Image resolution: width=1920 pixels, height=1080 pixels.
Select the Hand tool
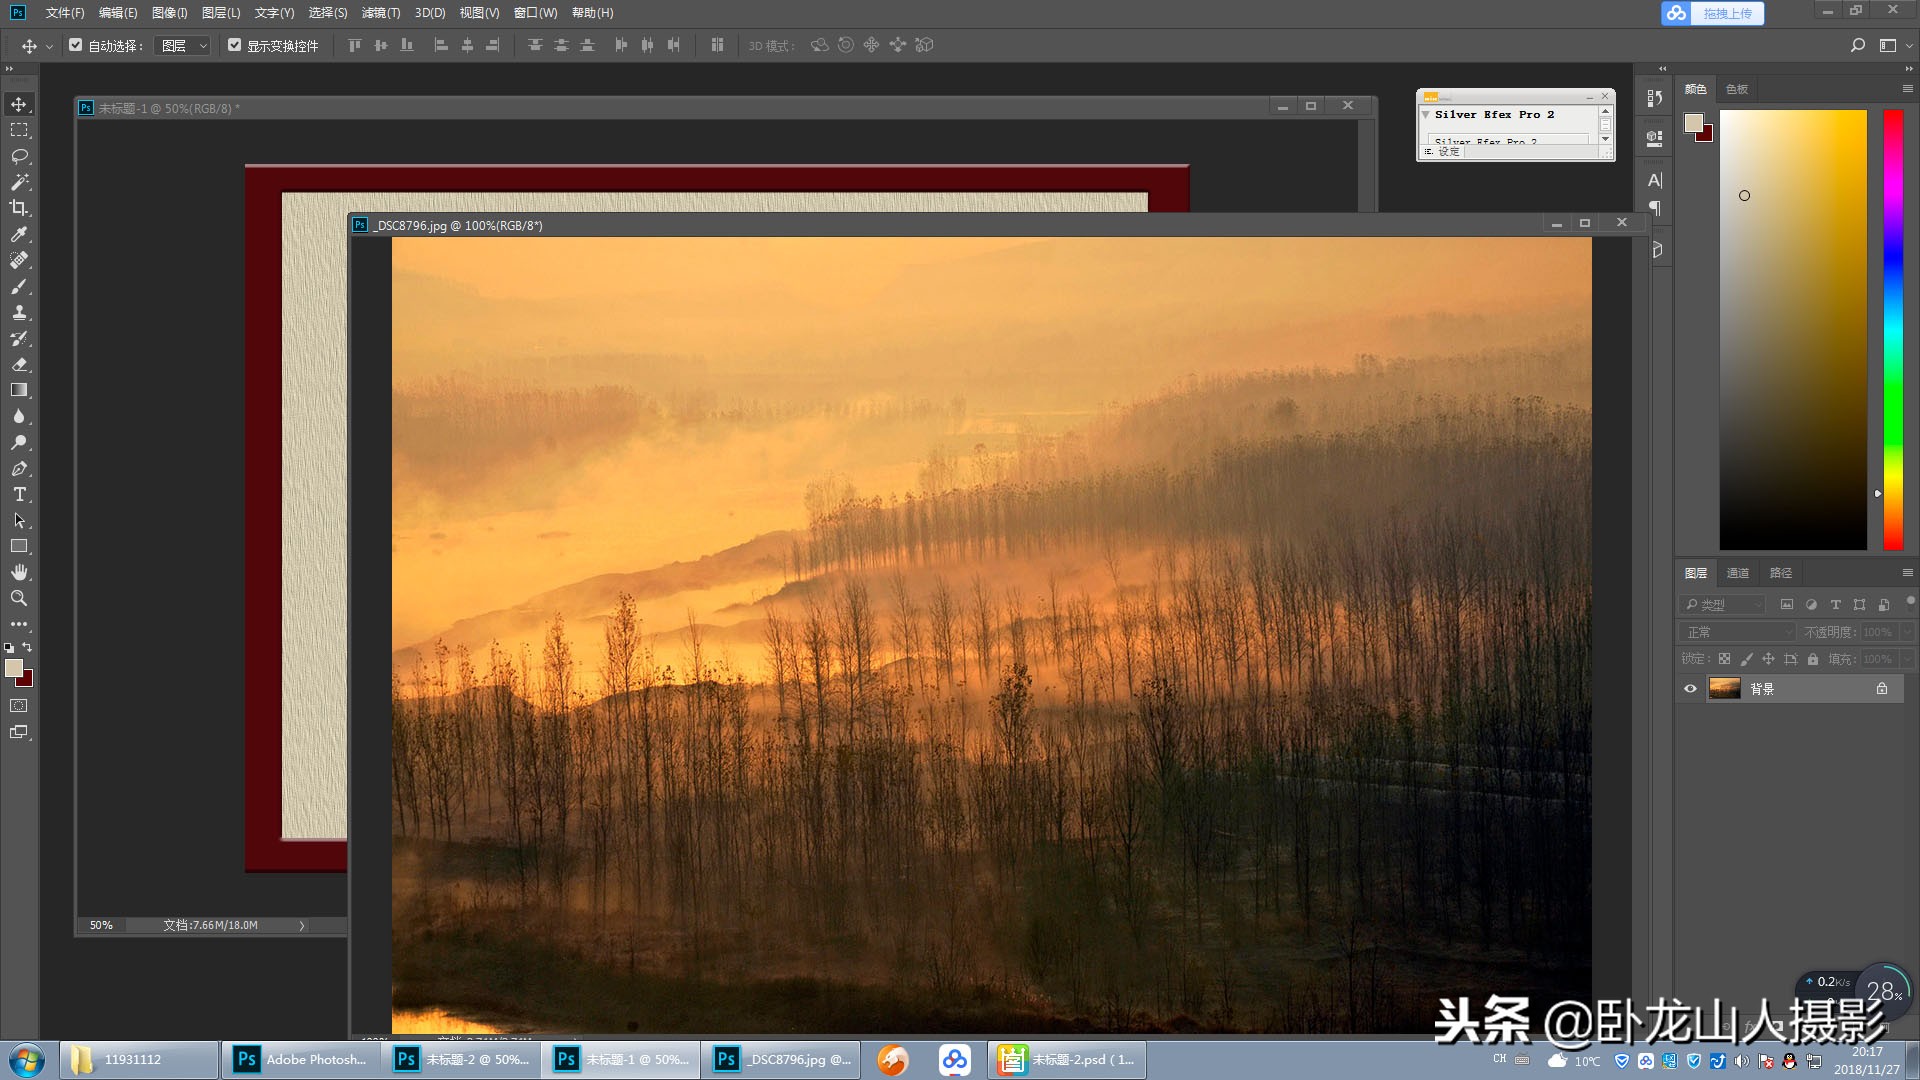pos(19,572)
